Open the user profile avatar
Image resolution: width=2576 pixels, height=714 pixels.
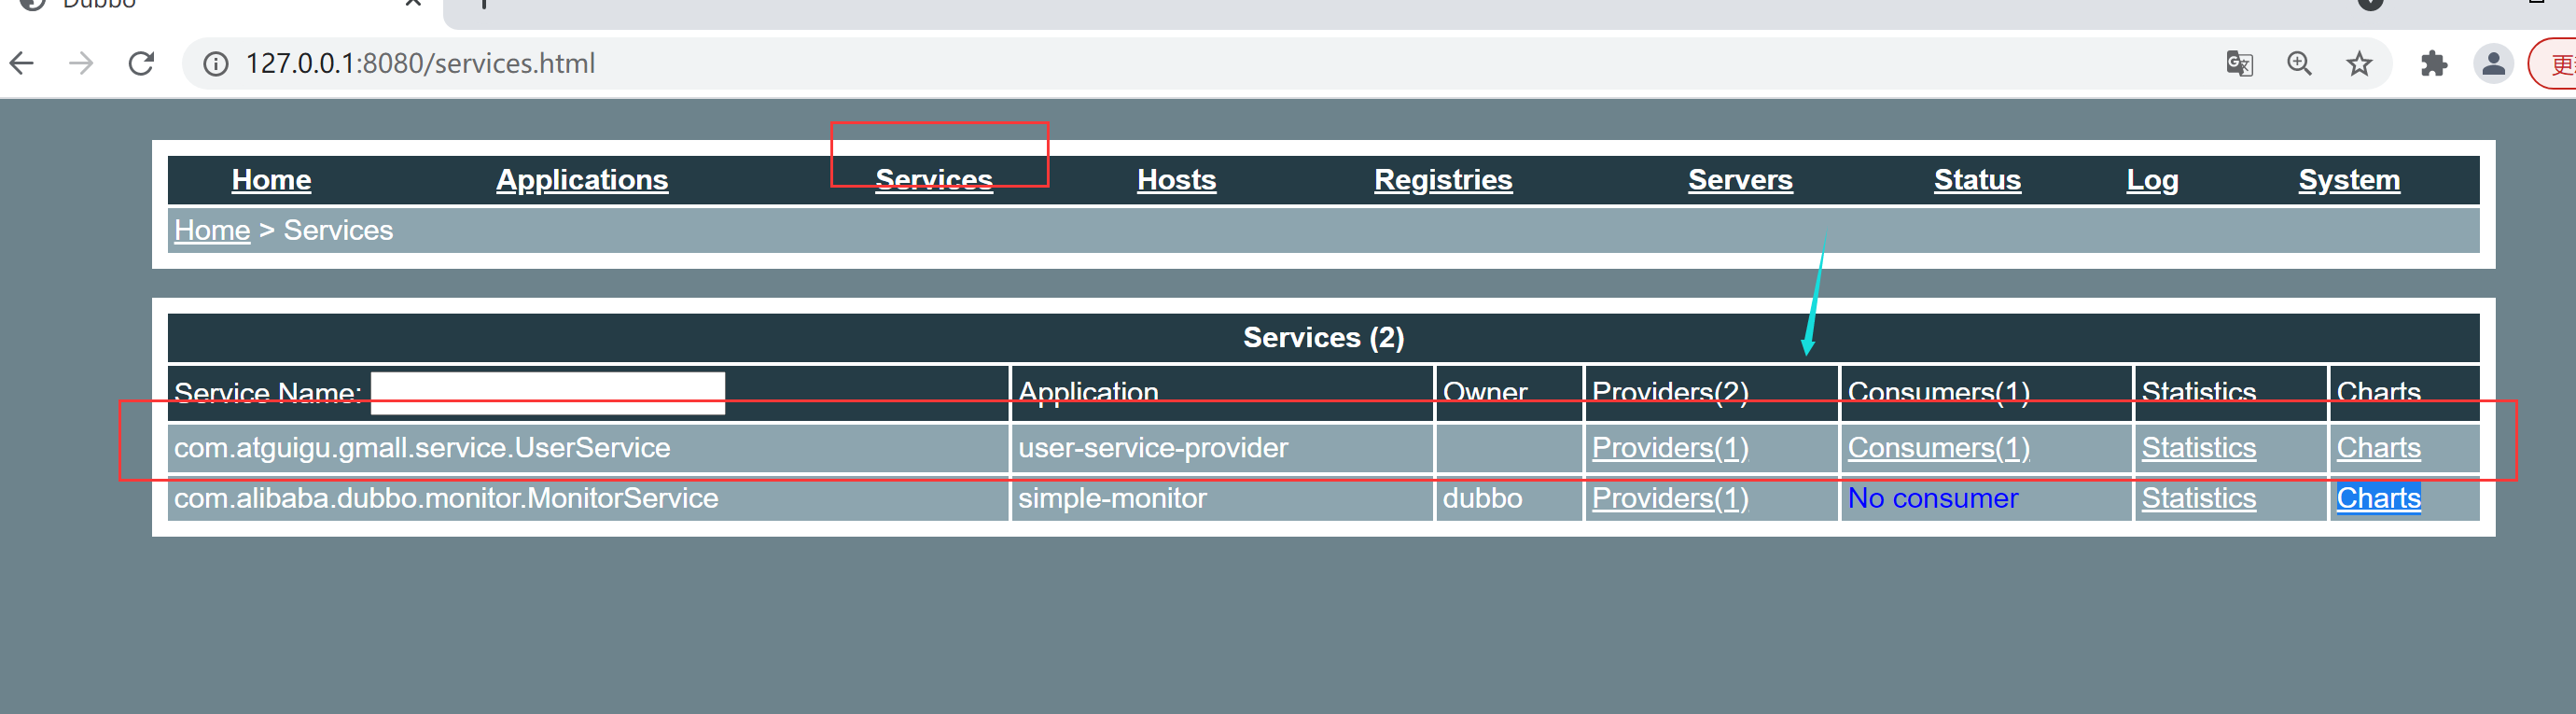[2493, 64]
